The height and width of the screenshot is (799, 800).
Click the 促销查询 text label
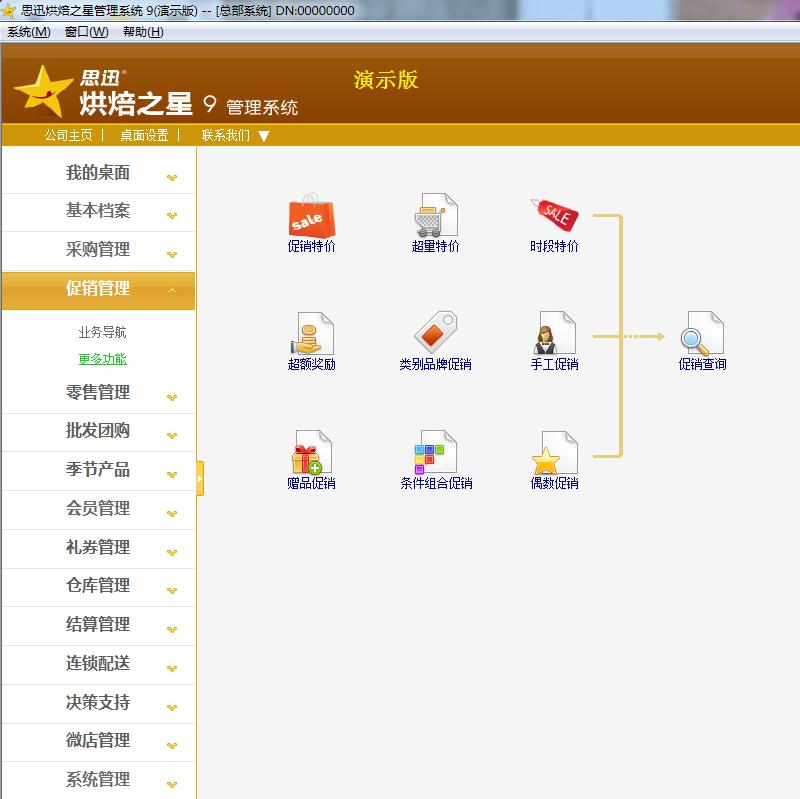pyautogui.click(x=702, y=364)
